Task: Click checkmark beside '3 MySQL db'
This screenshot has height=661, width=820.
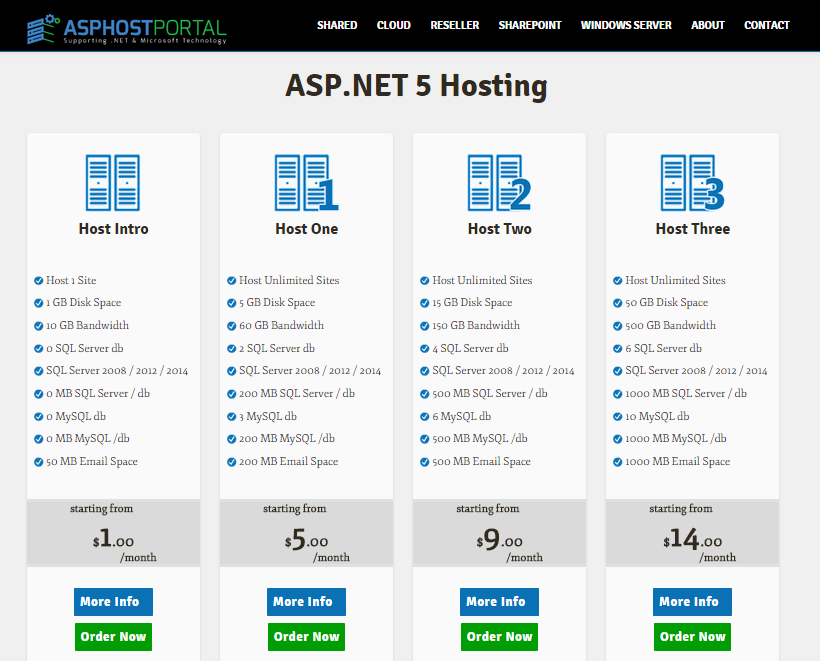Action: [231, 416]
